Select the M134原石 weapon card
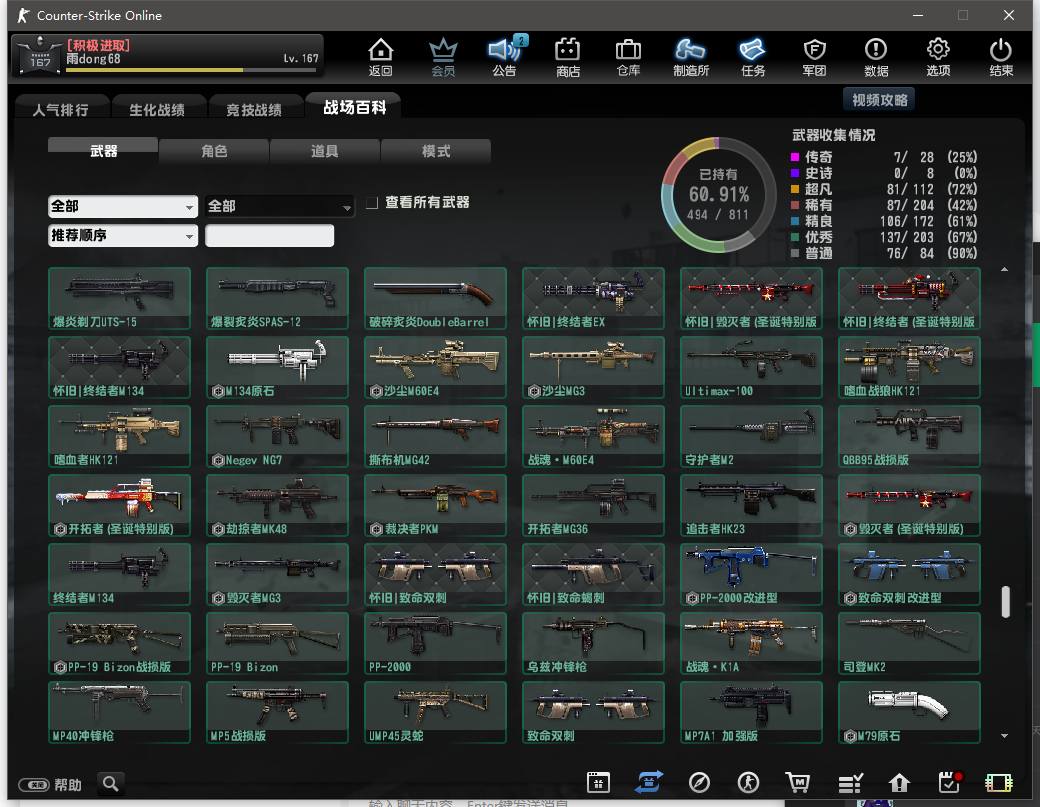1040x807 pixels. point(277,367)
